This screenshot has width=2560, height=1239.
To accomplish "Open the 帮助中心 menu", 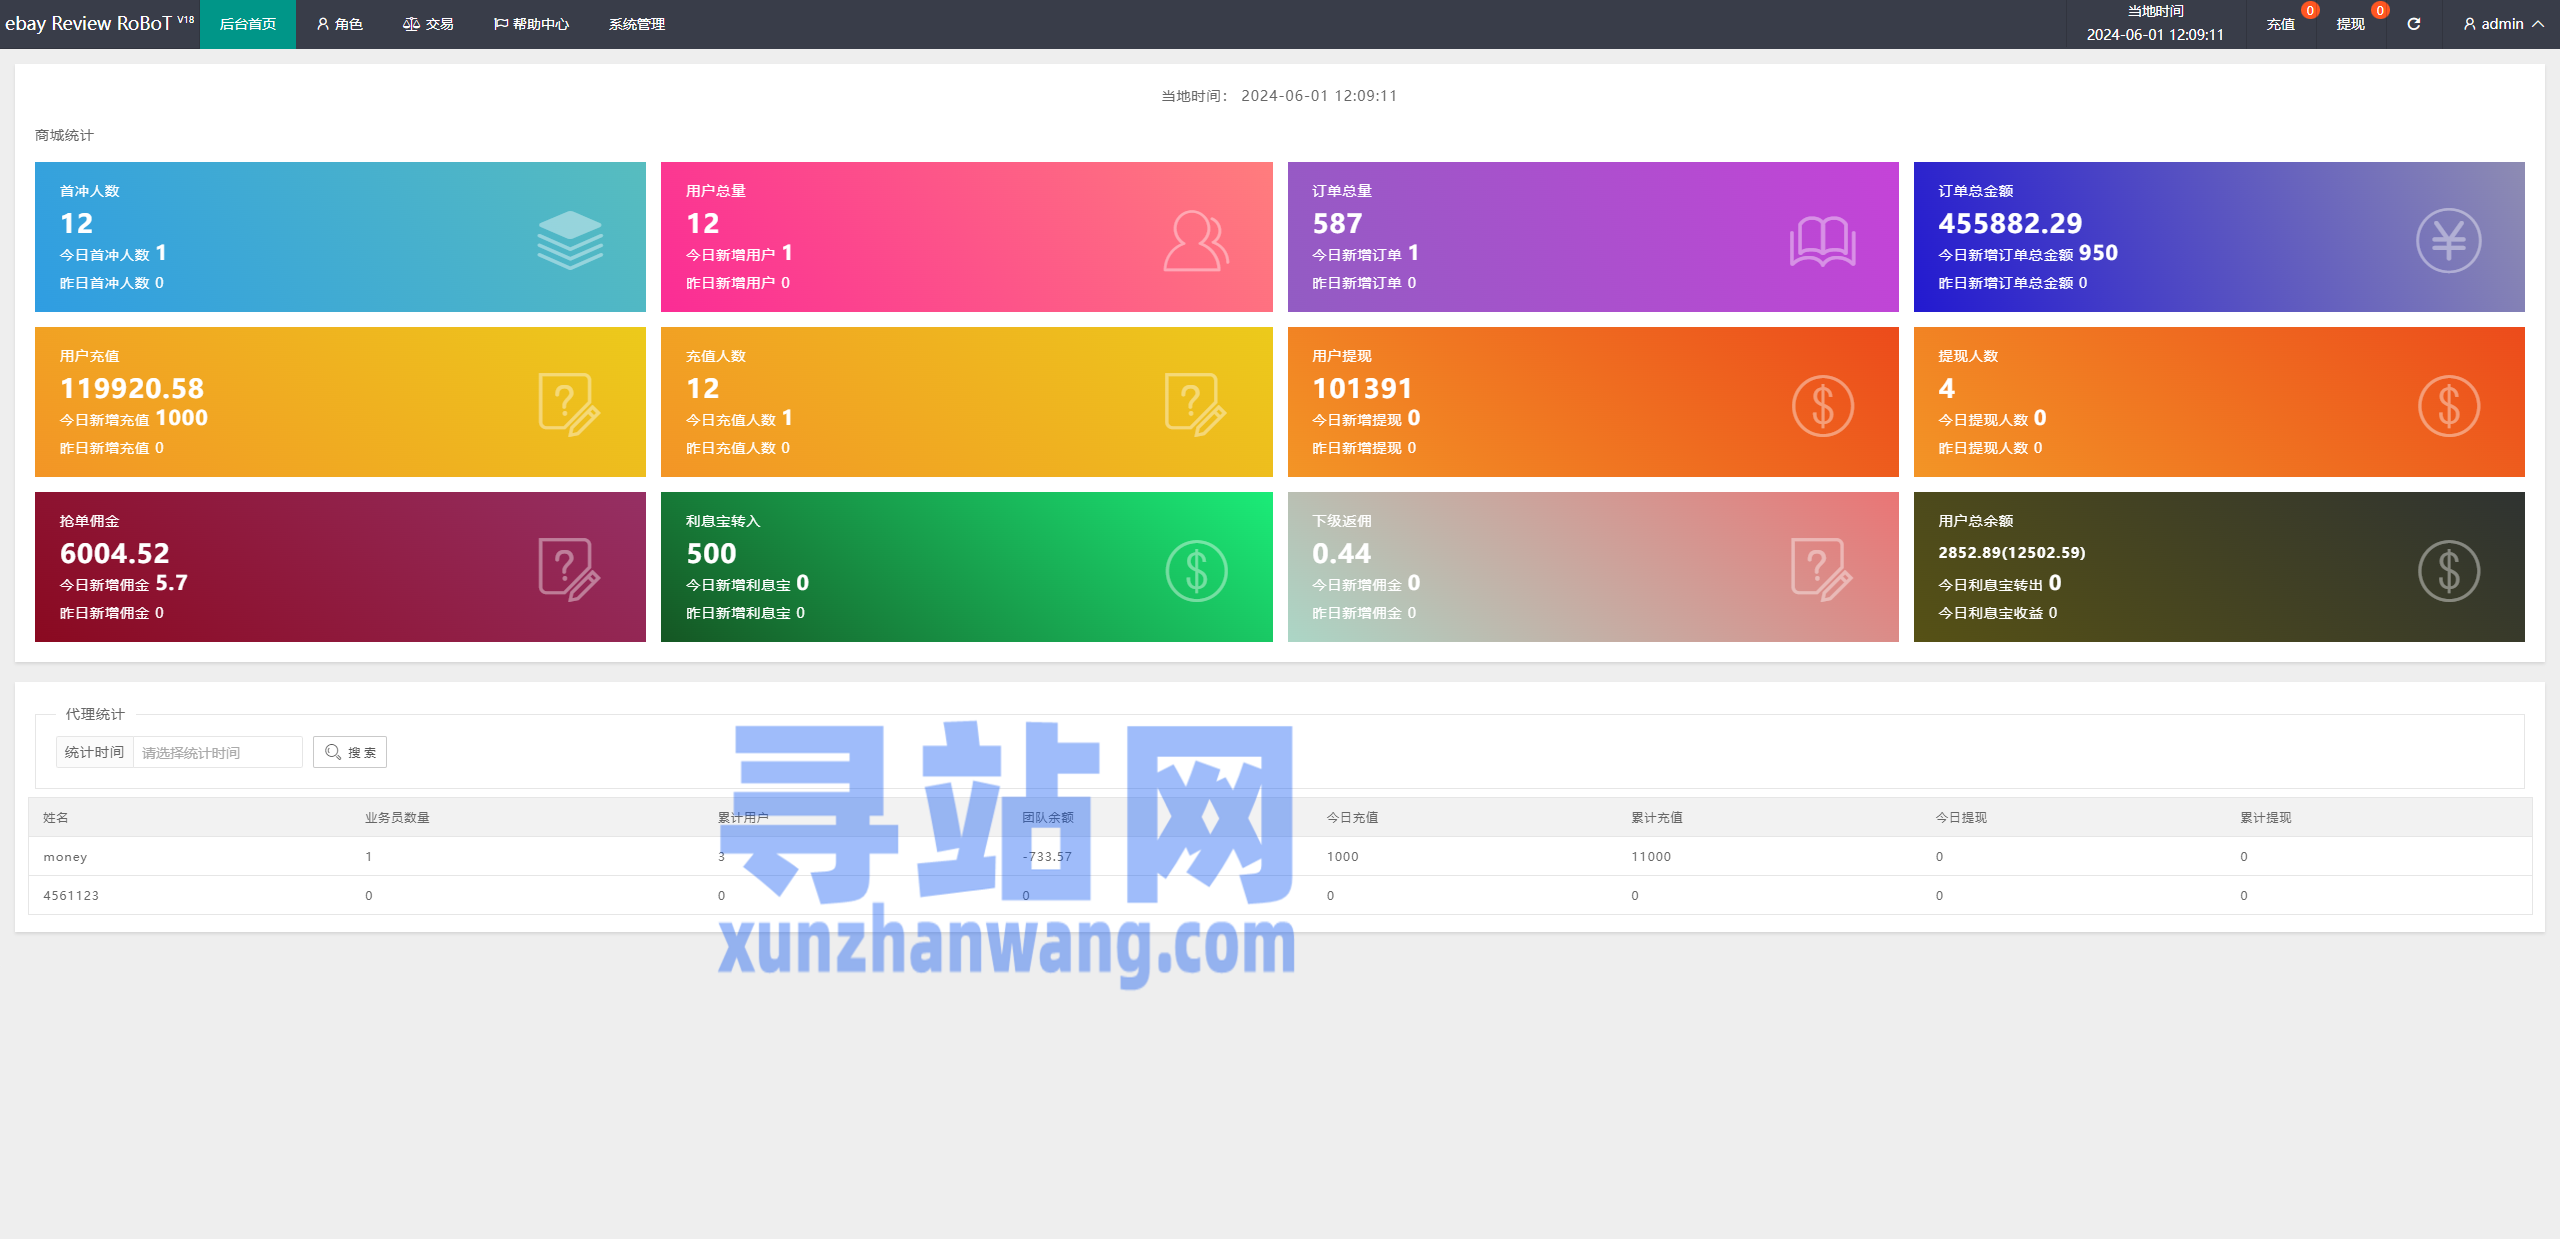I will (x=531, y=24).
